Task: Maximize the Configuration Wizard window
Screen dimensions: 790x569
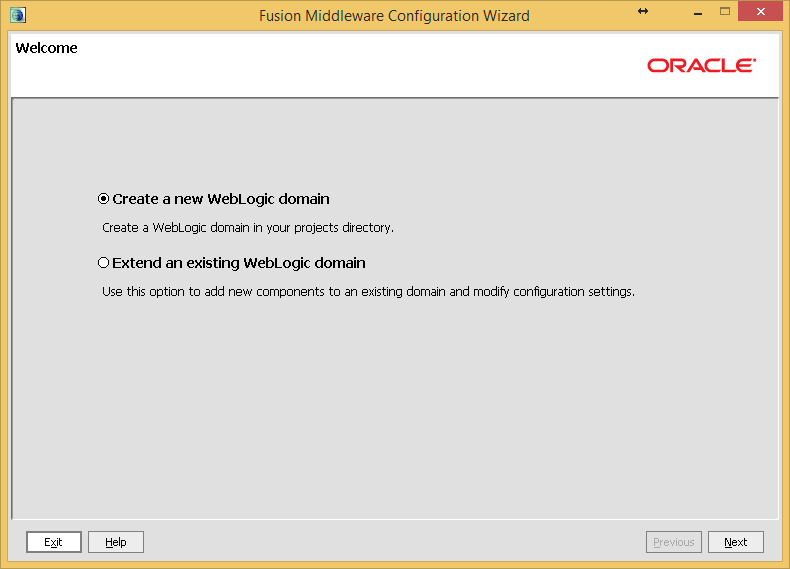Action: (x=725, y=11)
